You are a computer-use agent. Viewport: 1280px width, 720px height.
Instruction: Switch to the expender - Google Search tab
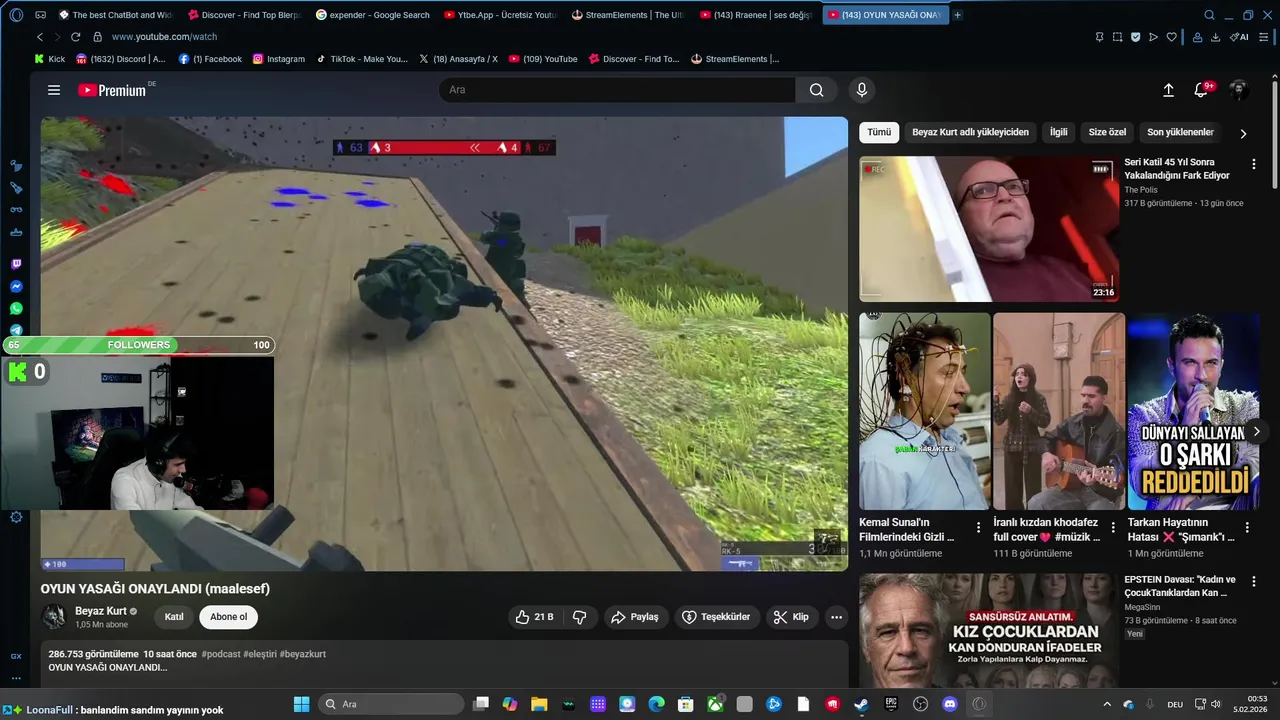click(372, 15)
